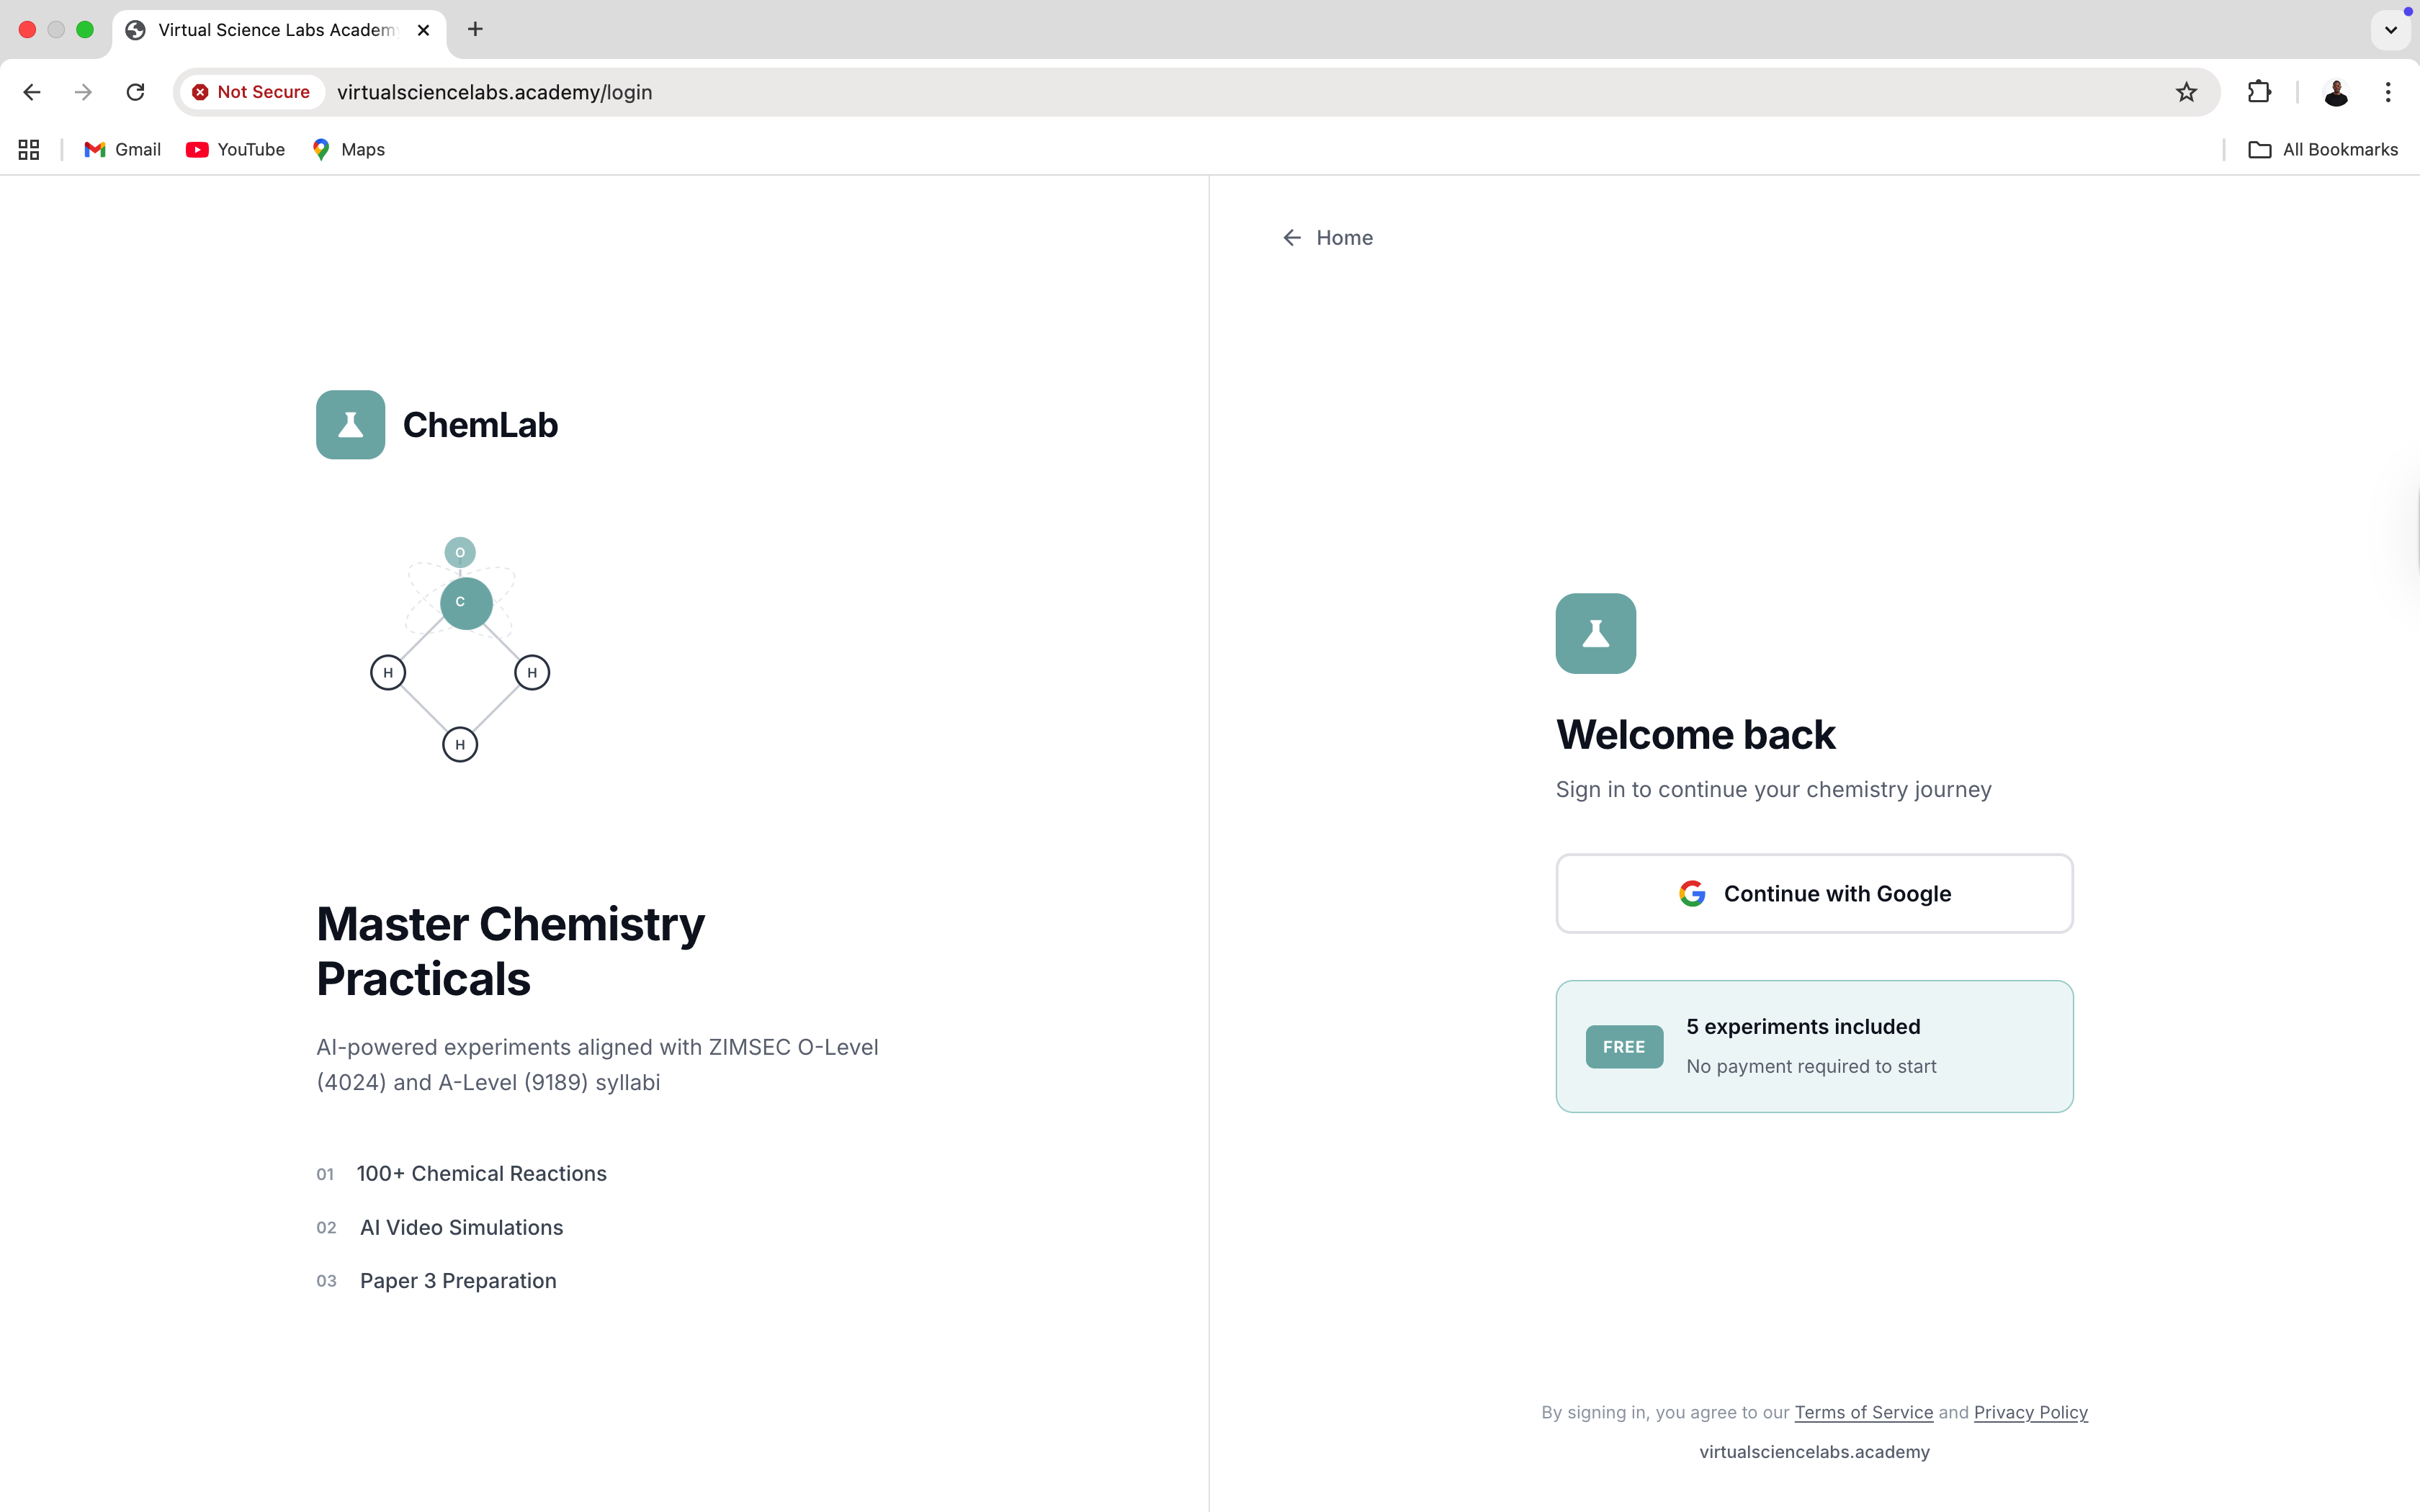Viewport: 2420px width, 1512px height.
Task: Open the Terms of Service link
Action: (1863, 1412)
